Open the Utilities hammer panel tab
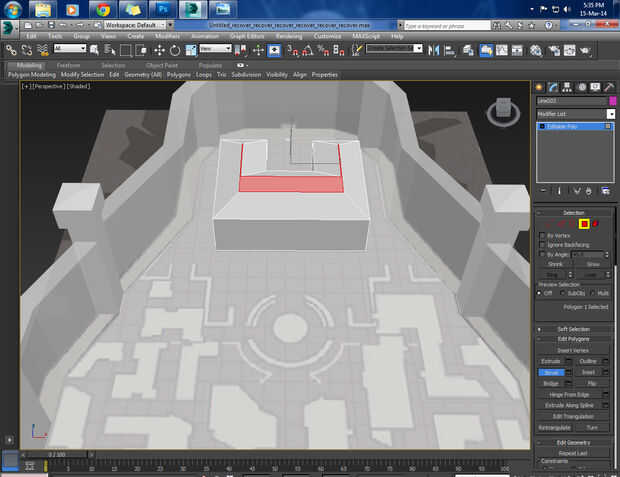620x477 pixels. click(x=609, y=87)
